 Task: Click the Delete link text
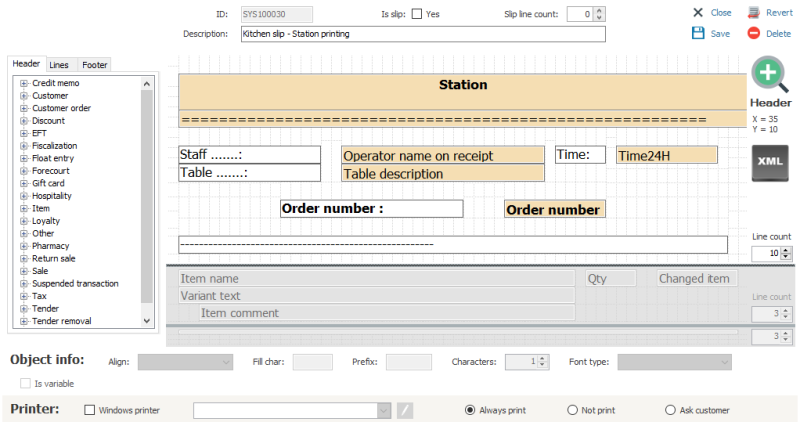778,34
